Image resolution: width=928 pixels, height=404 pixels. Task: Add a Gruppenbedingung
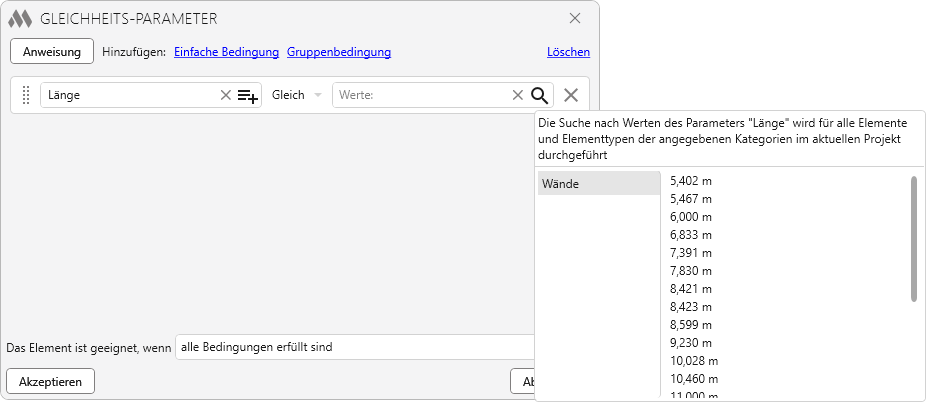point(339,52)
